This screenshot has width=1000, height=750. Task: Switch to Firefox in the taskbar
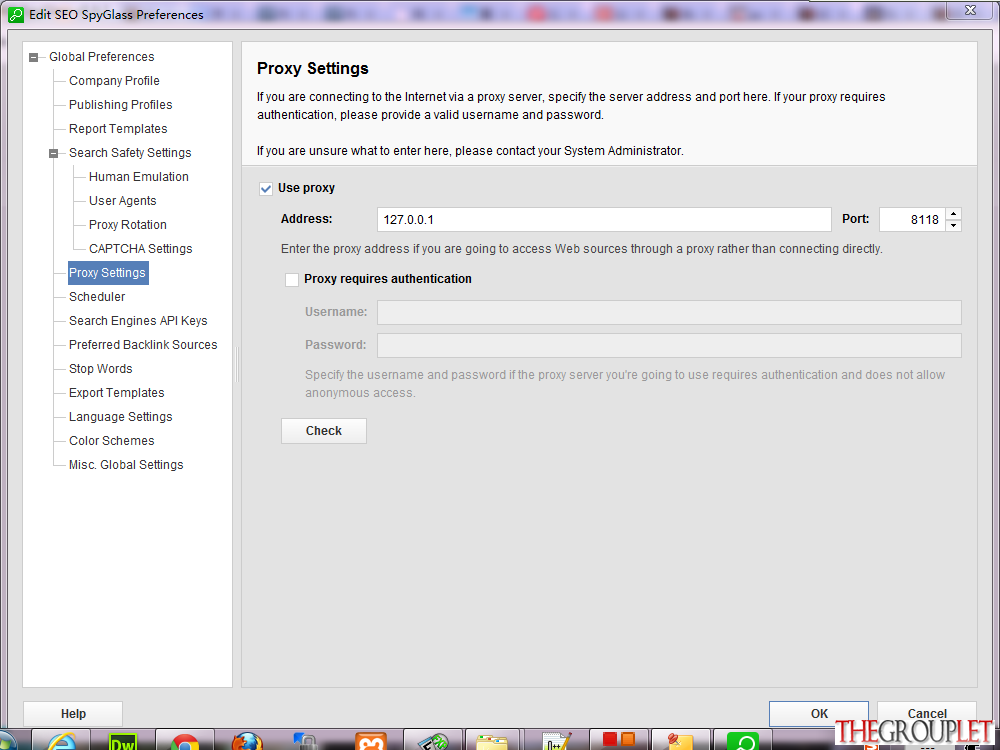point(247,742)
